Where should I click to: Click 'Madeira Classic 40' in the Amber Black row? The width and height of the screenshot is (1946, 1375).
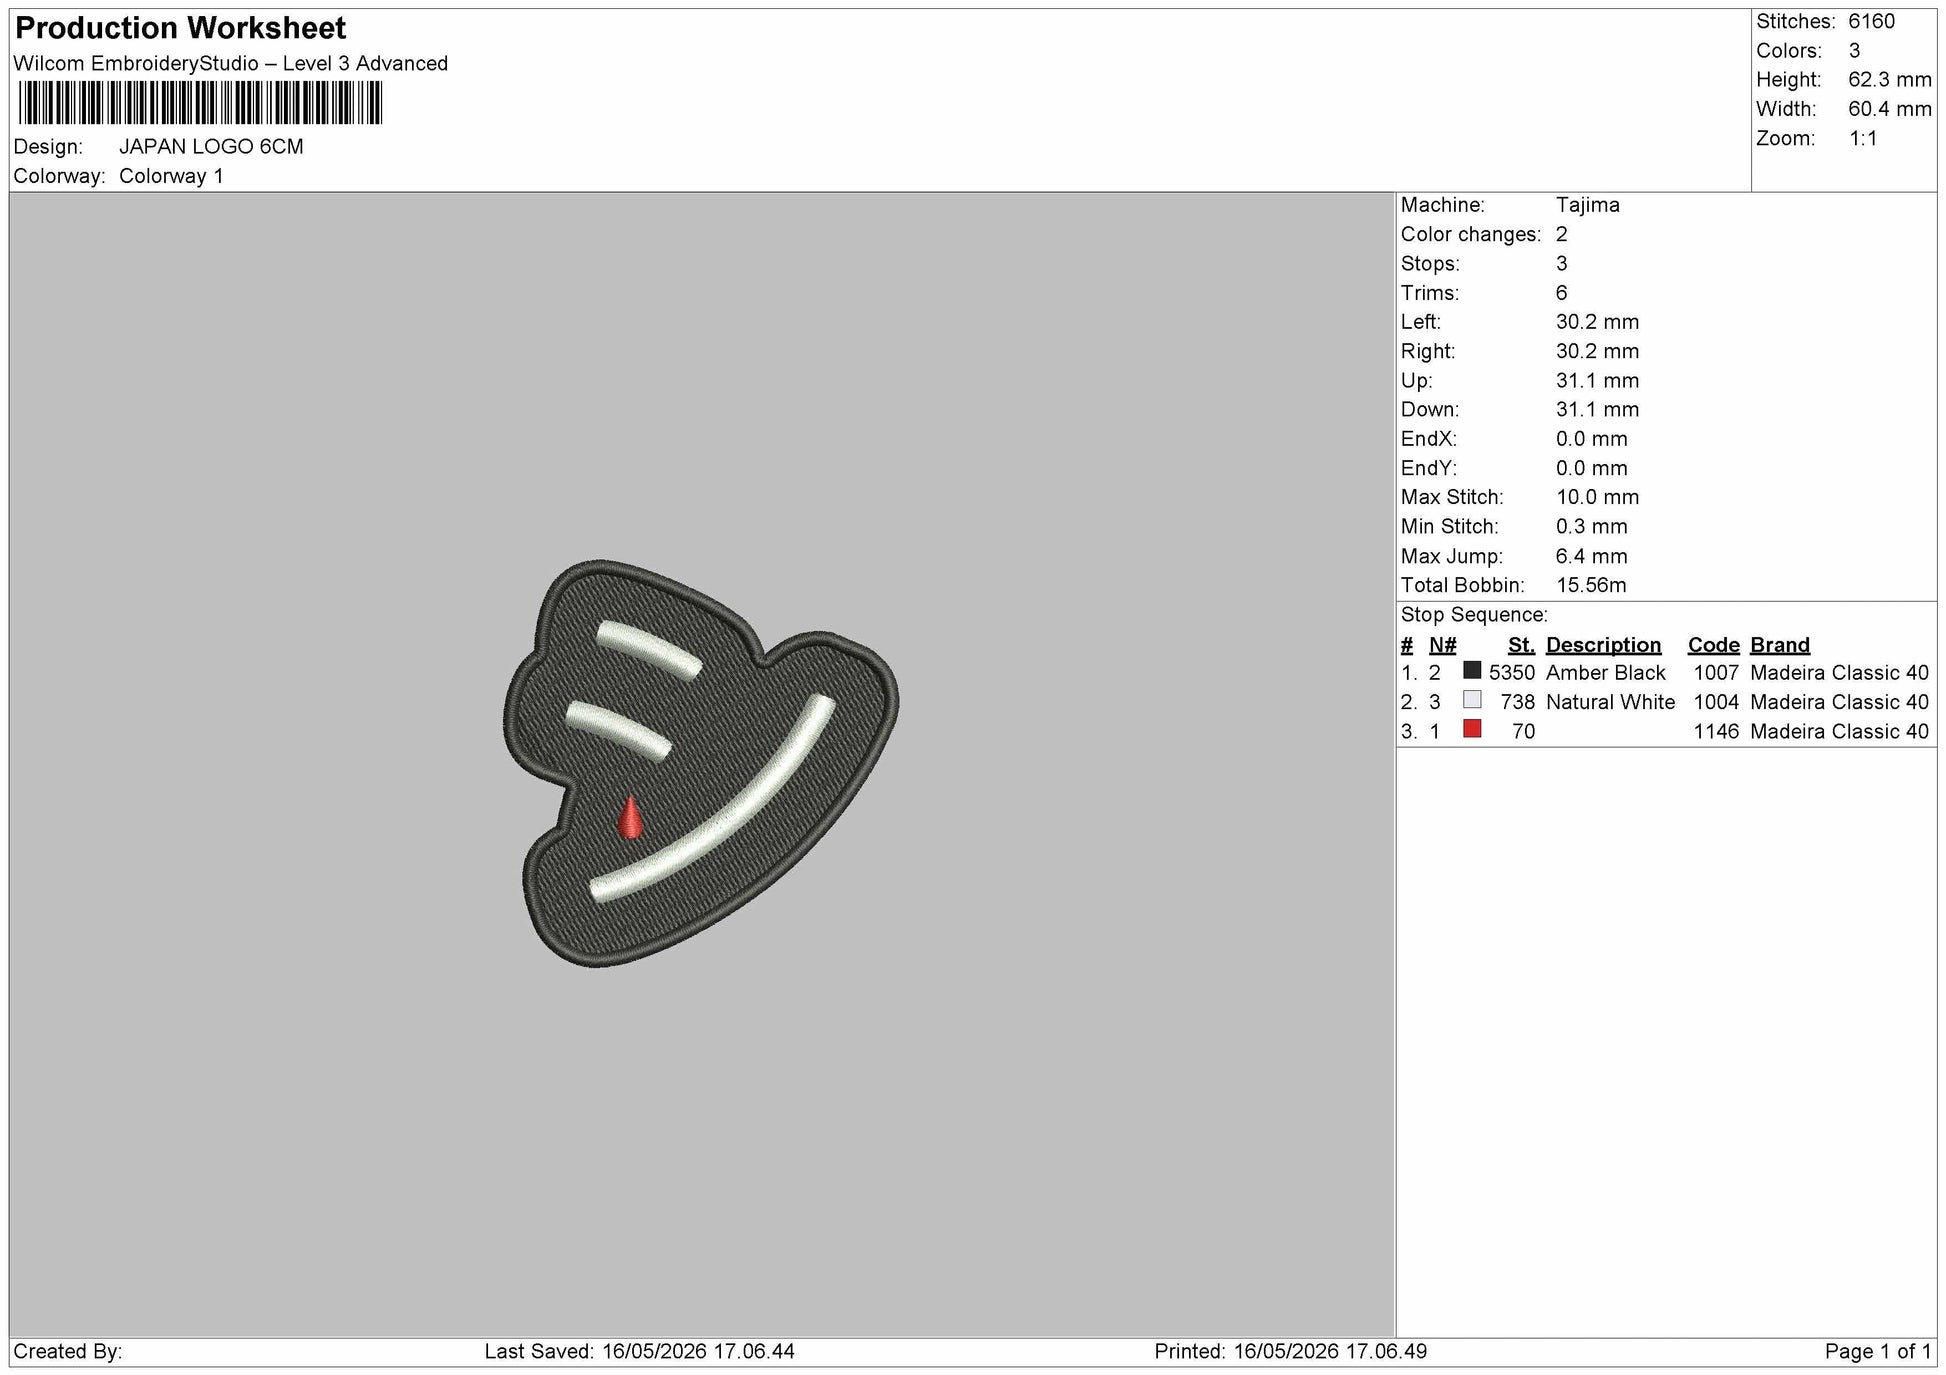pyautogui.click(x=1839, y=673)
